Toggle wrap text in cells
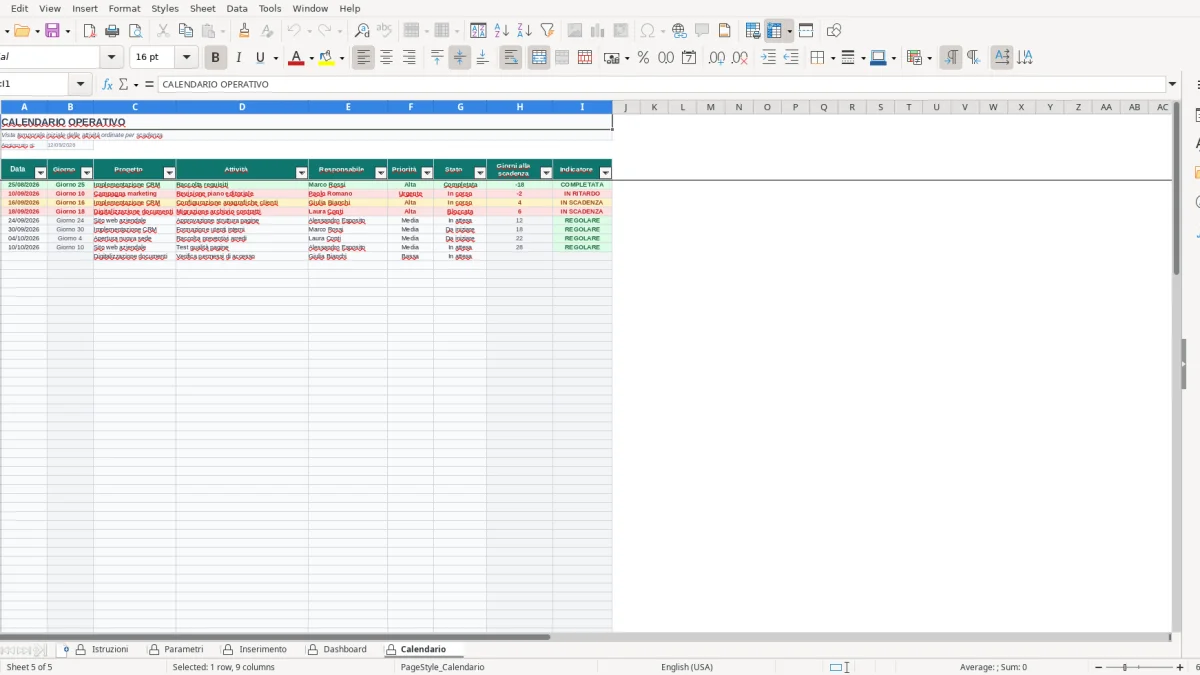Screen dimensions: 1200x675 [x=511, y=58]
